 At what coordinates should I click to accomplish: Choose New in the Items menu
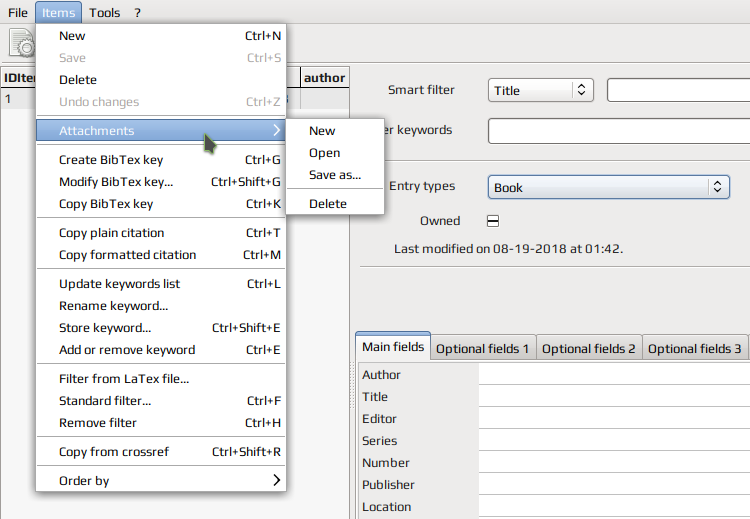(161, 36)
